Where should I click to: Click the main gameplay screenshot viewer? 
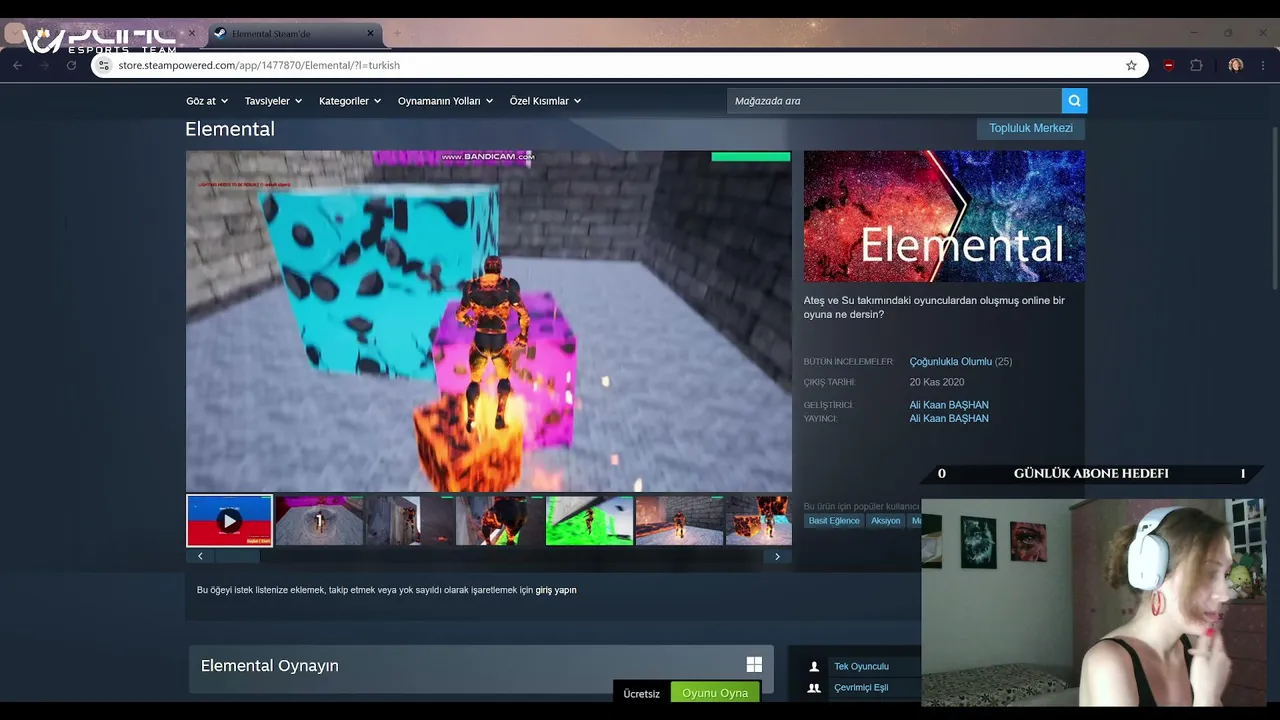489,321
